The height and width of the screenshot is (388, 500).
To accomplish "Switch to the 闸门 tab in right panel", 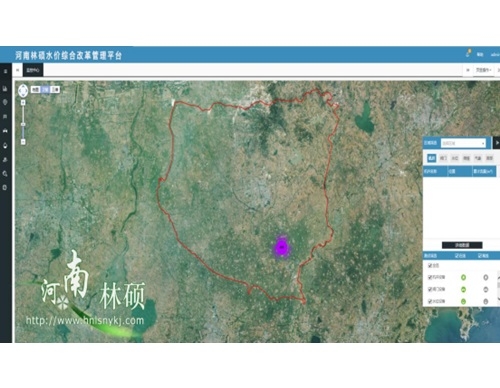I will tap(443, 158).
